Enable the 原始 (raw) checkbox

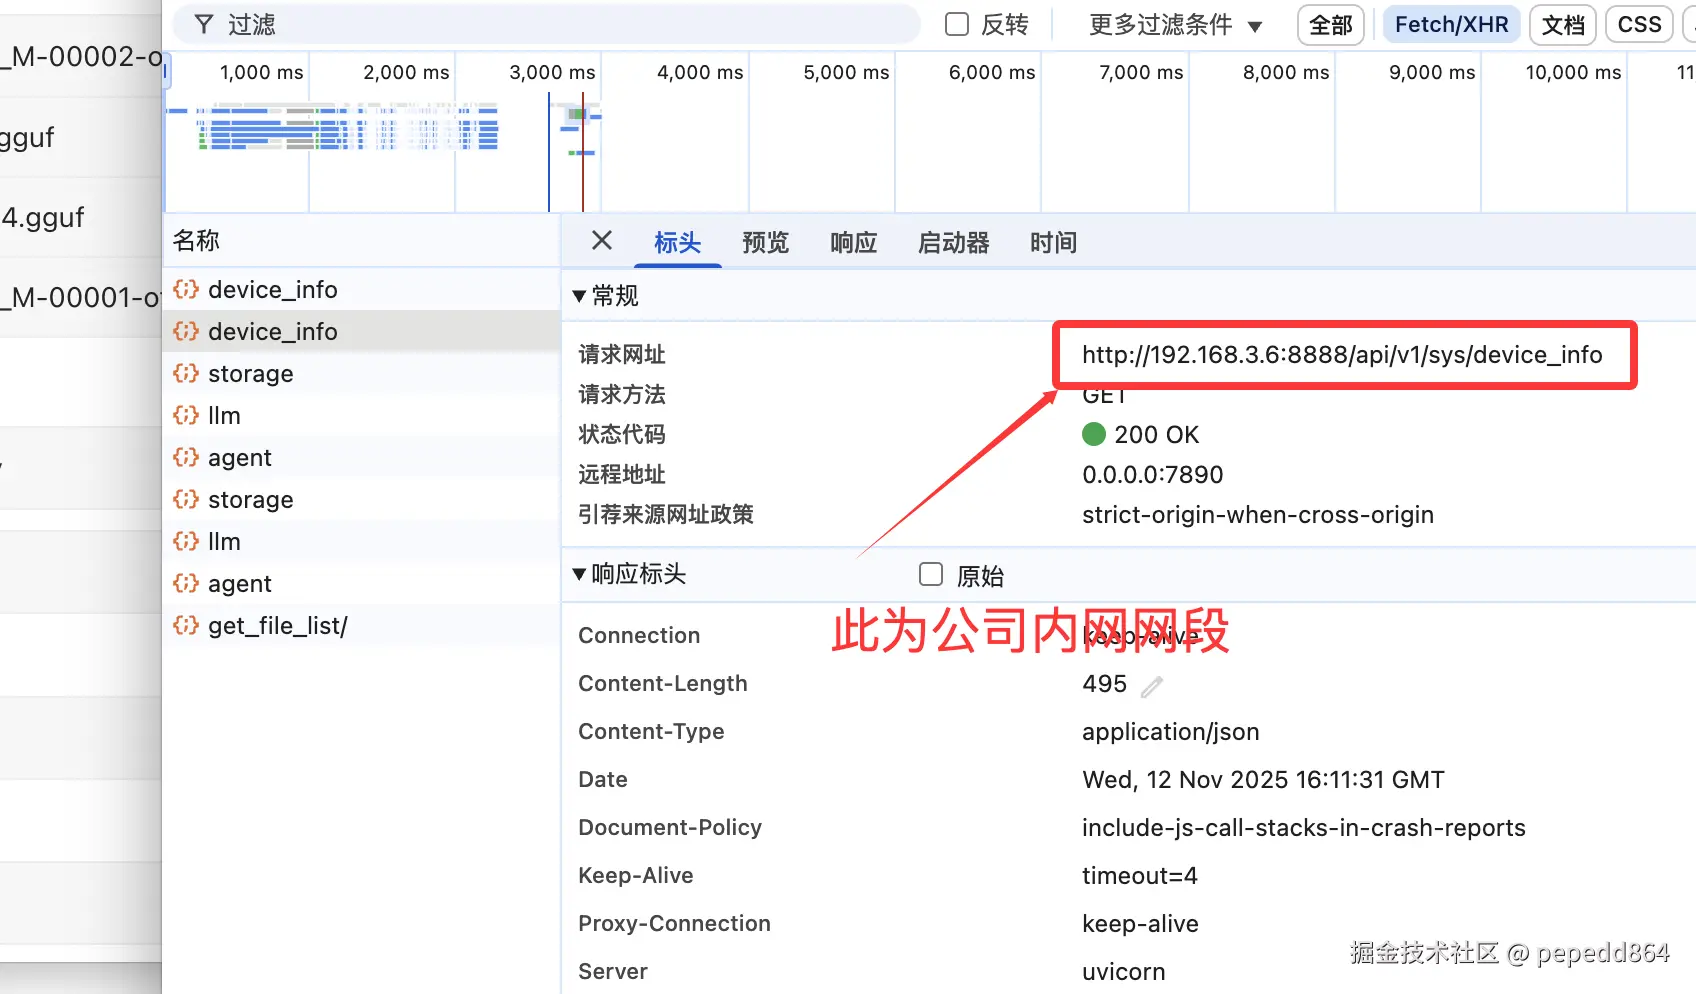coord(931,574)
